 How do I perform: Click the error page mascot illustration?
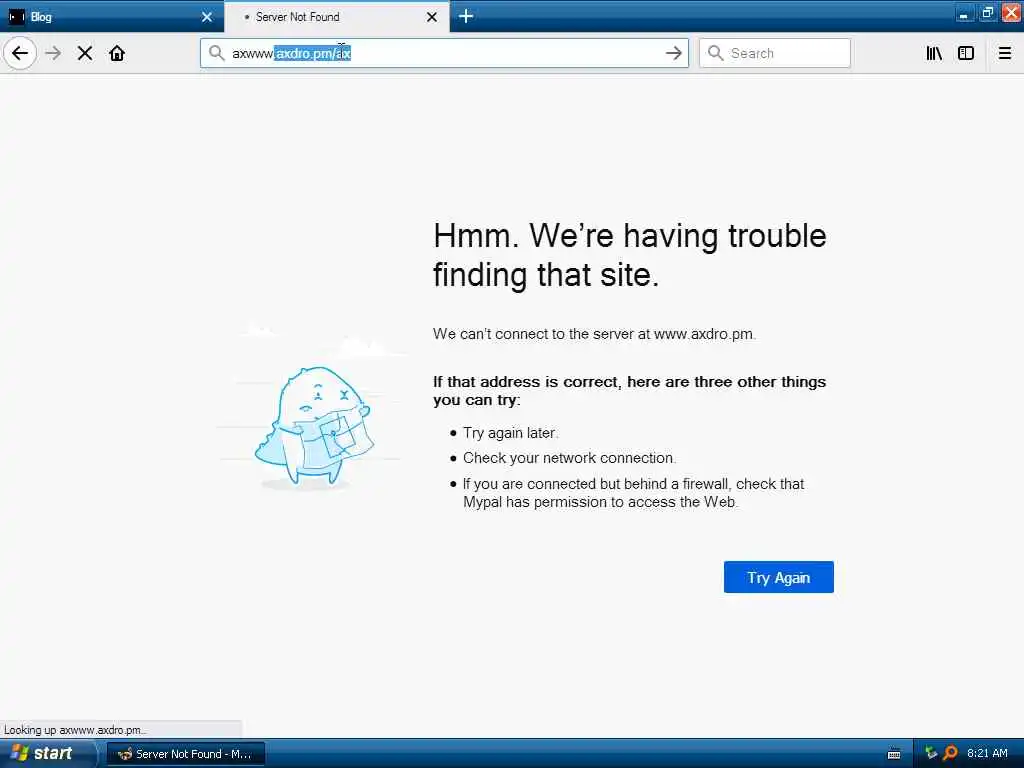tap(313, 428)
